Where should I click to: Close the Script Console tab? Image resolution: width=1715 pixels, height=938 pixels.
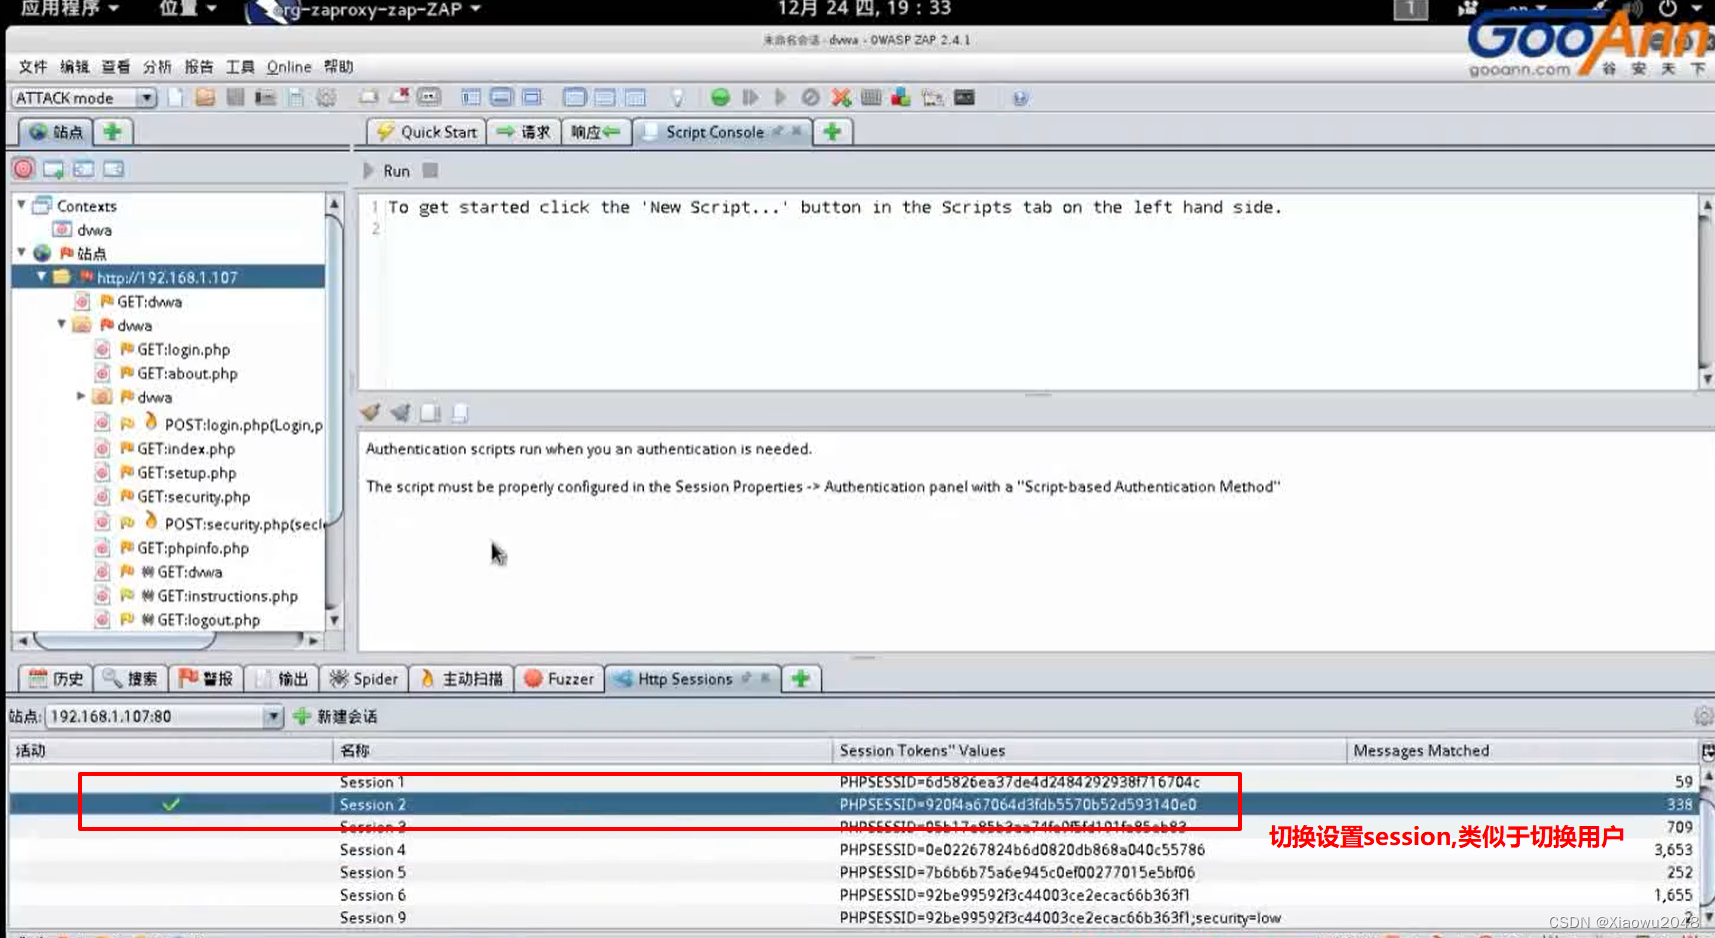point(797,131)
